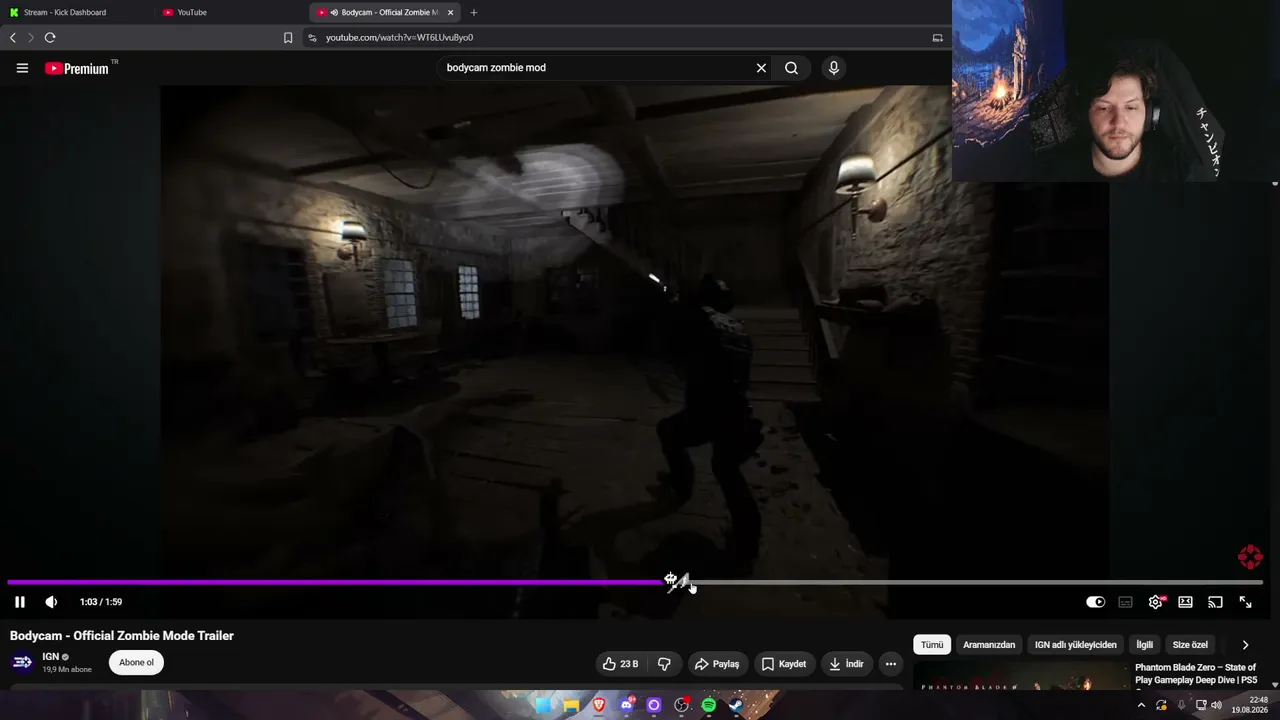This screenshot has height=720, width=1280.
Task: Pause the video playback
Action: point(19,602)
